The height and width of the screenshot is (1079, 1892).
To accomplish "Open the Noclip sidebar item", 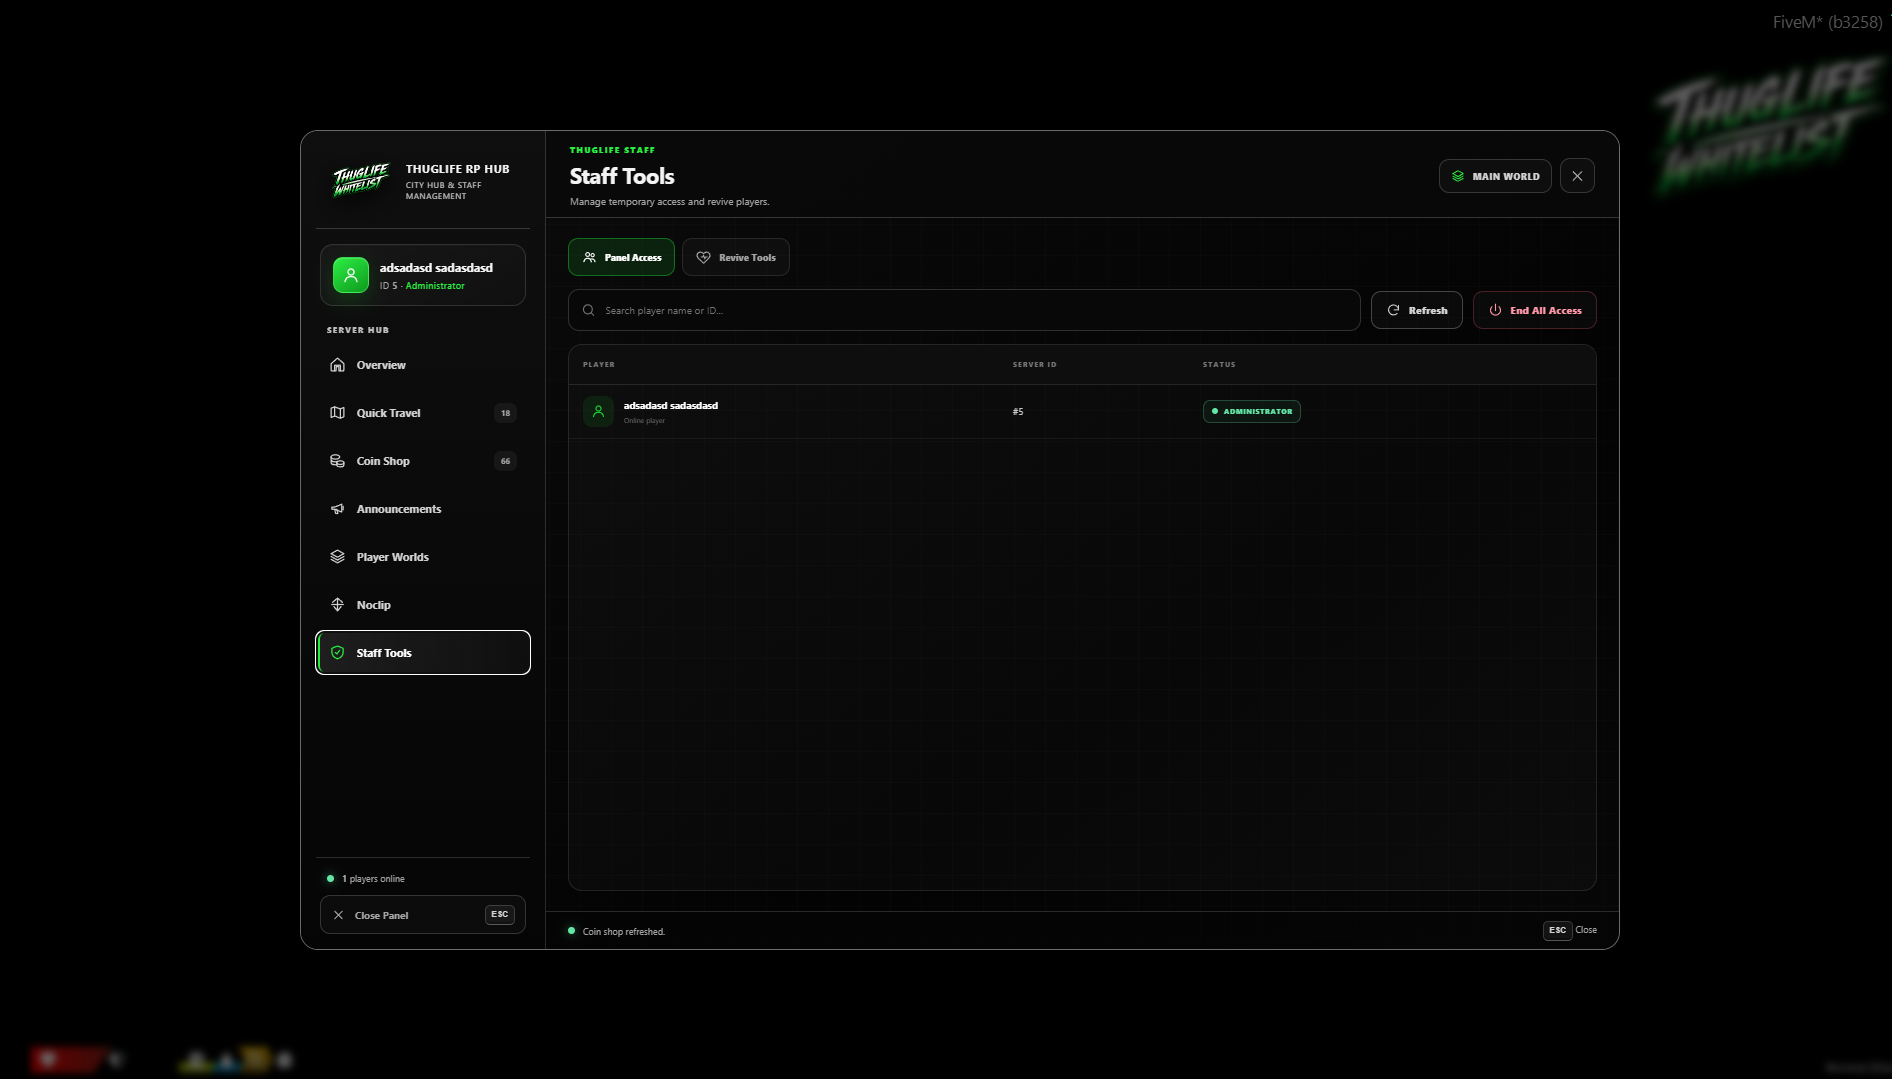I will click(x=422, y=605).
